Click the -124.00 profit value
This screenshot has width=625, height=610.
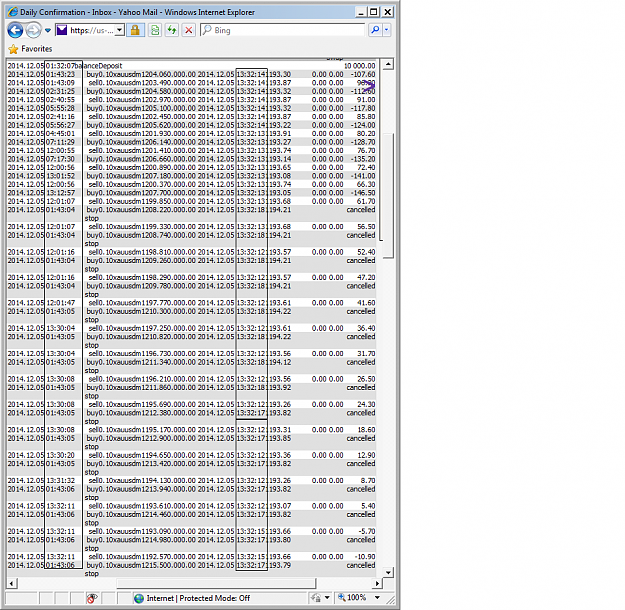pyautogui.click(x=363, y=125)
